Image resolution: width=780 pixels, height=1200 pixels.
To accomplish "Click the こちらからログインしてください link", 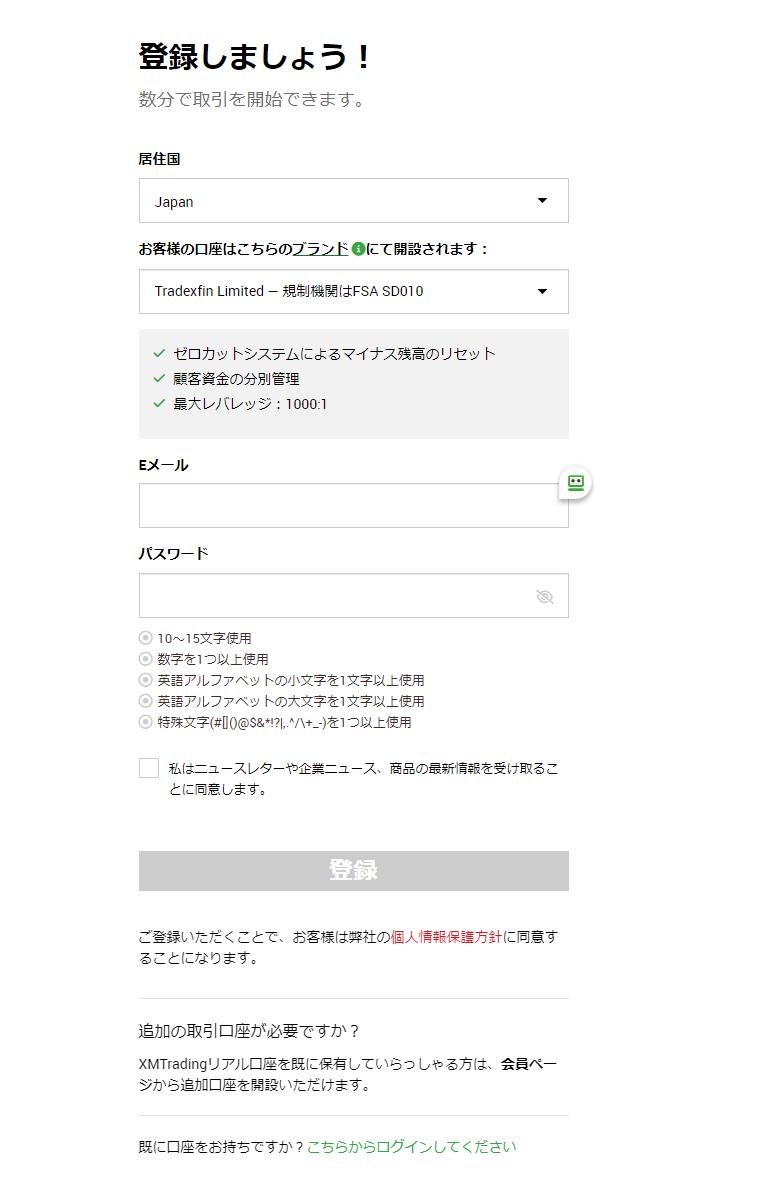I will (412, 1147).
